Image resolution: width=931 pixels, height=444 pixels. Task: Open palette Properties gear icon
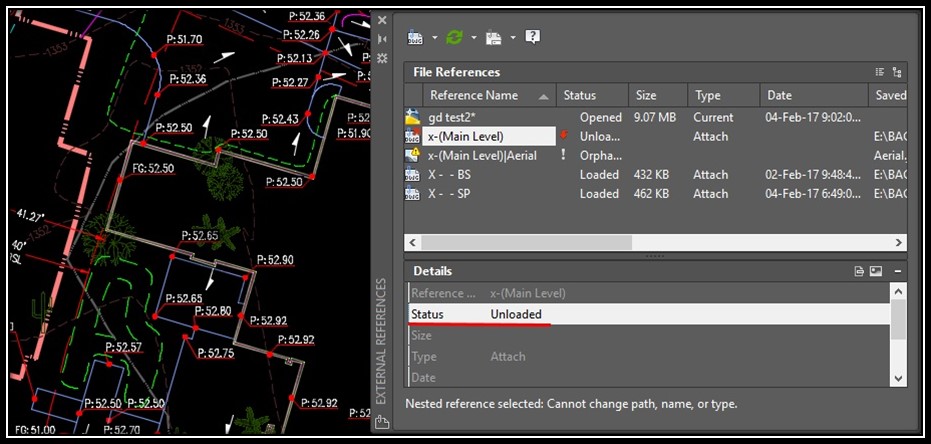click(382, 58)
